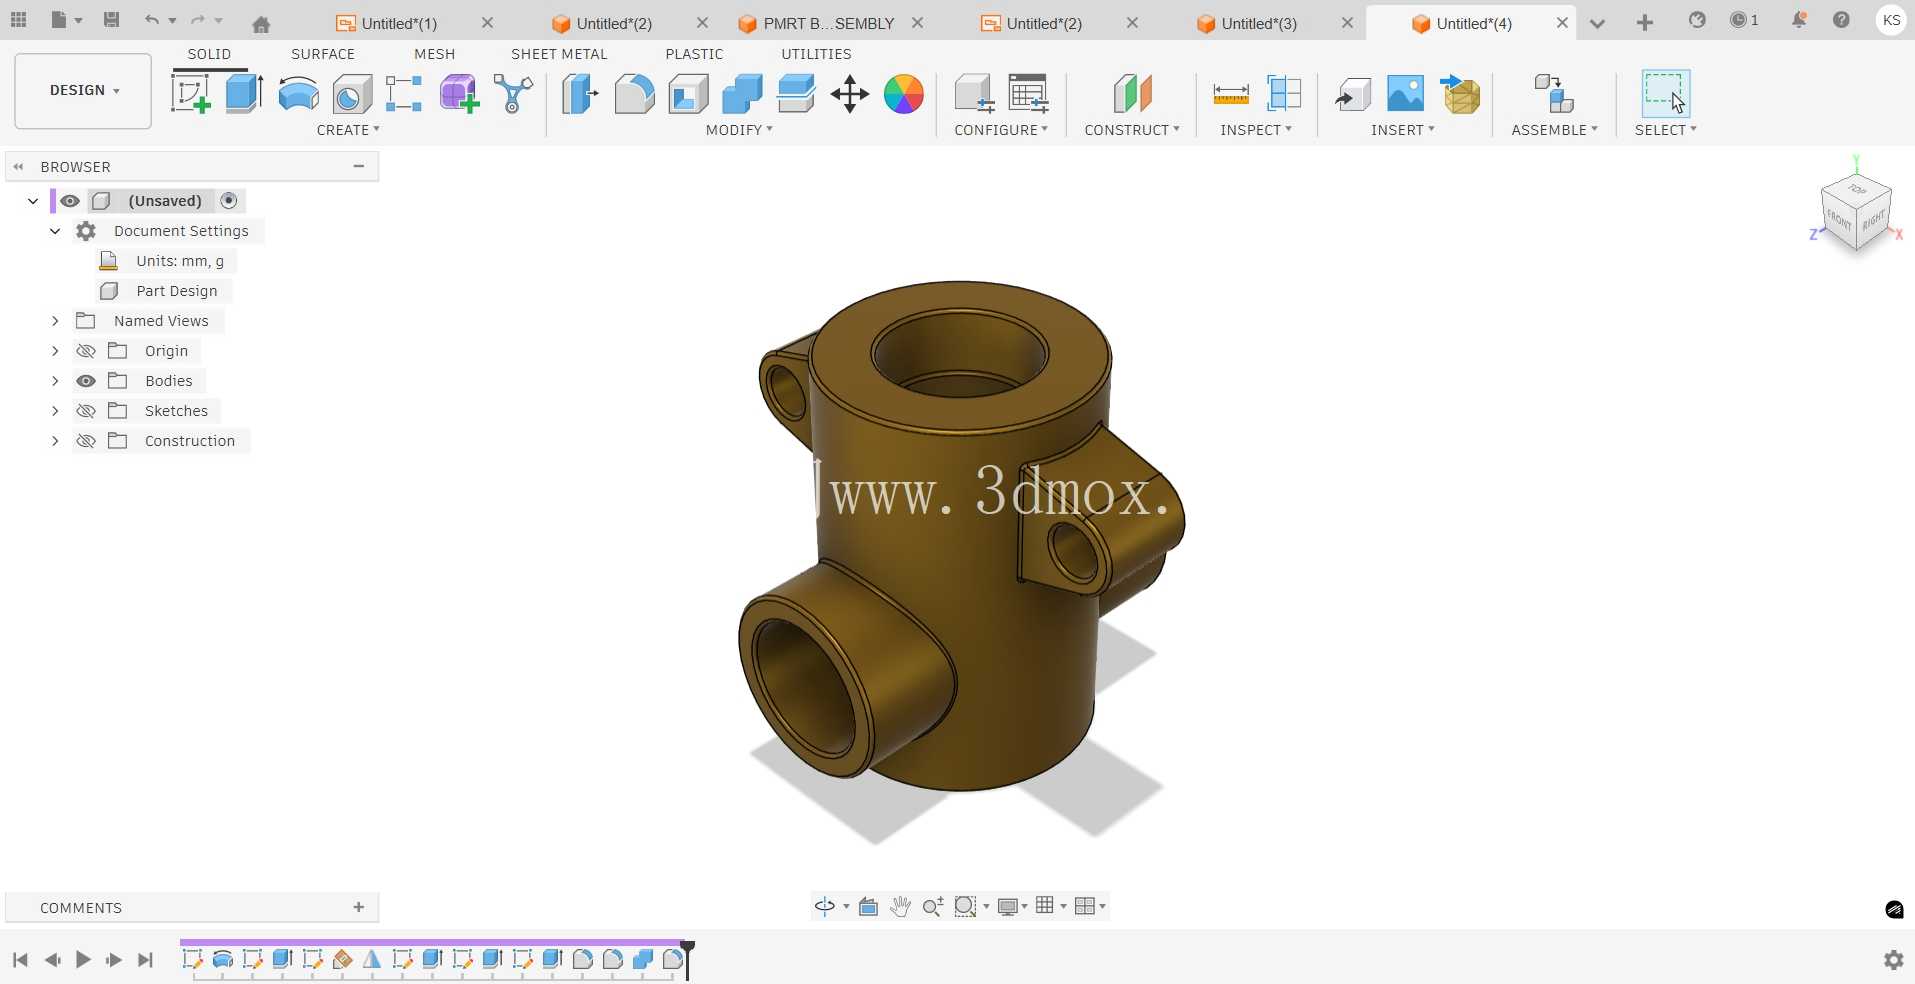Expand the Sketches folder
The width and height of the screenshot is (1915, 984).
click(x=55, y=411)
